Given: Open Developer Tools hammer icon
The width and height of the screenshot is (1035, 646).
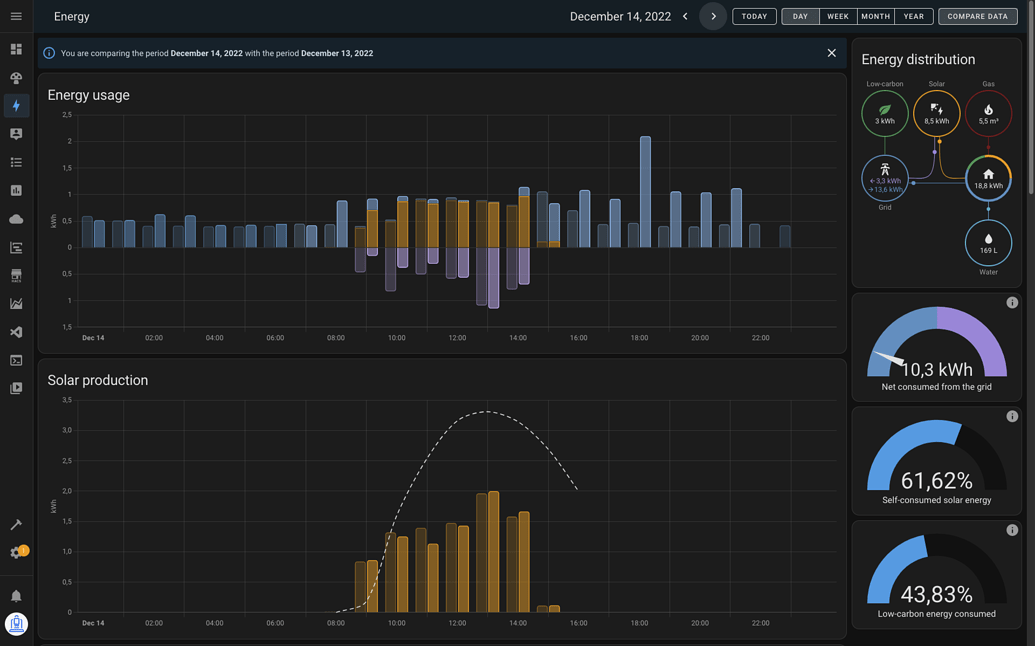Looking at the screenshot, I should [16, 525].
